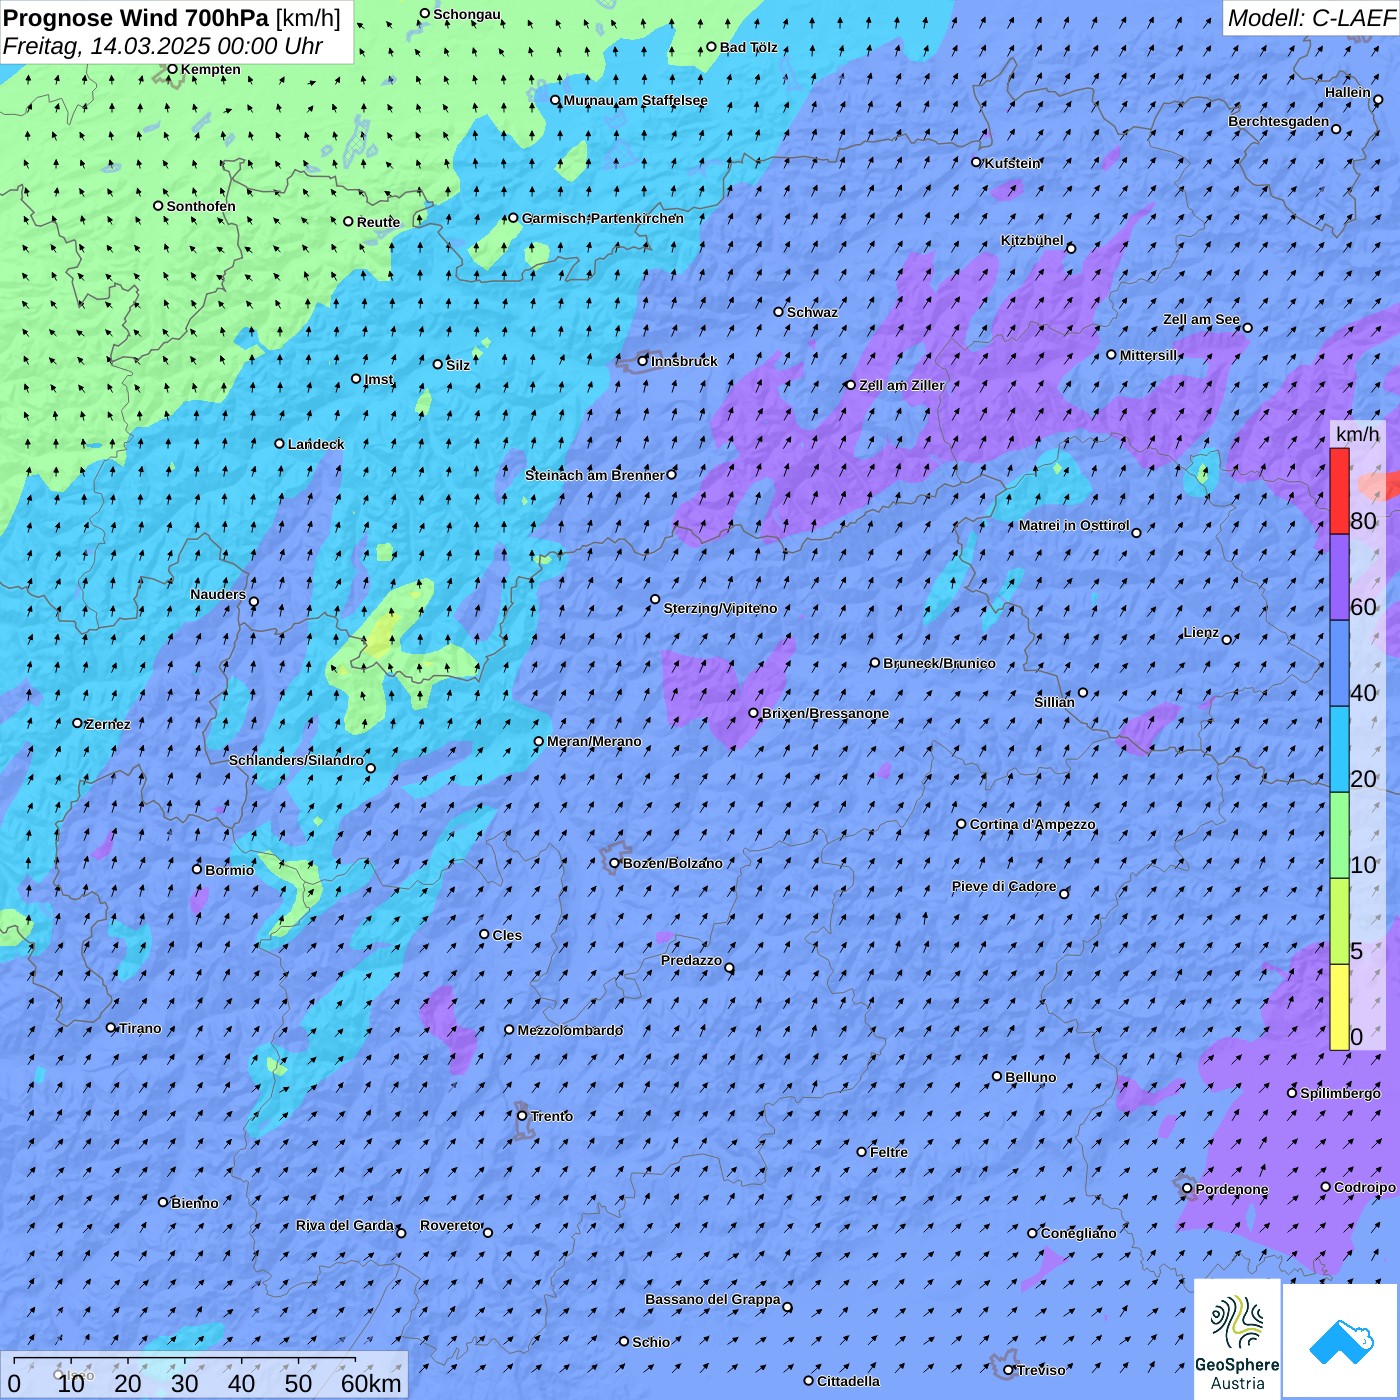This screenshot has width=1400, height=1400.
Task: Click the Bad Tölz city marker
Action: [712, 47]
